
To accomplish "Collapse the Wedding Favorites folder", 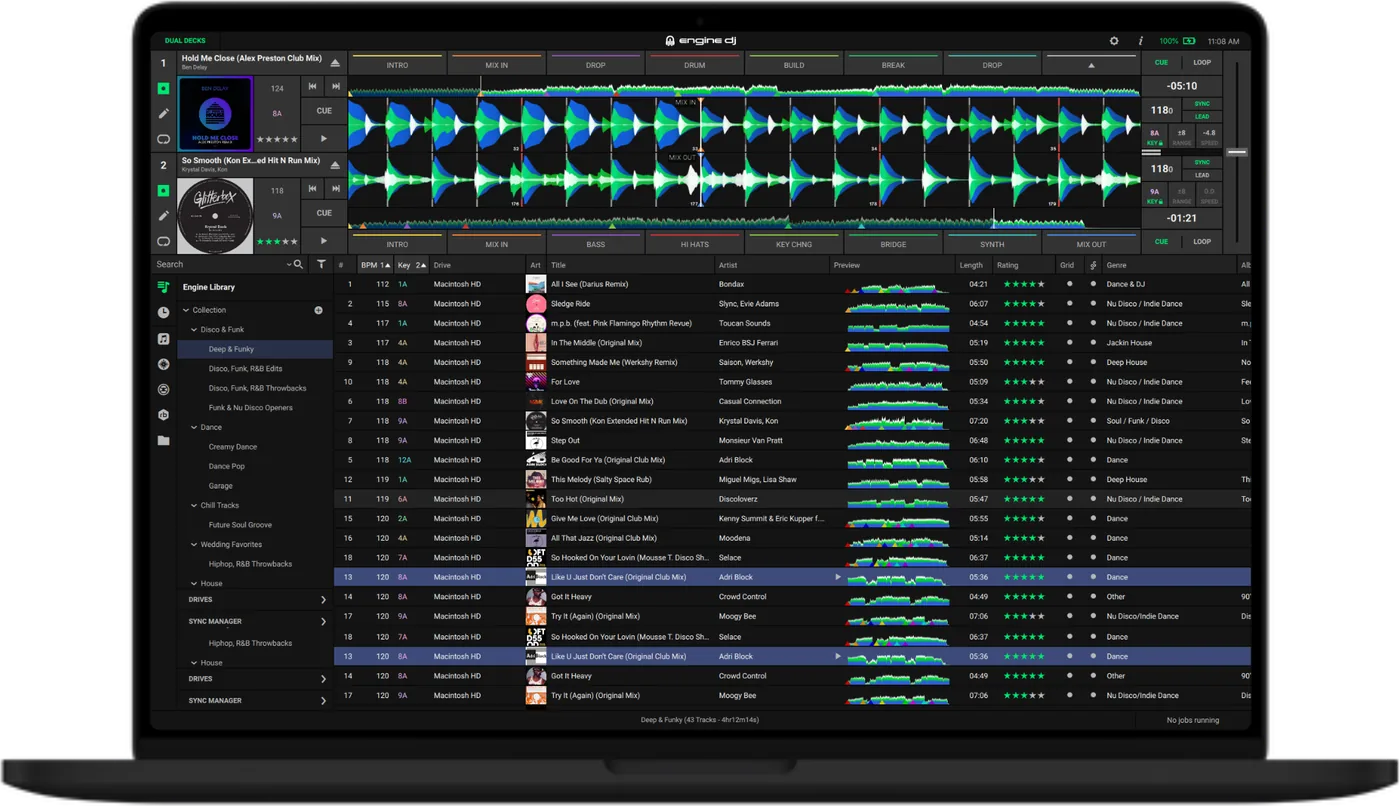I will pos(194,545).
